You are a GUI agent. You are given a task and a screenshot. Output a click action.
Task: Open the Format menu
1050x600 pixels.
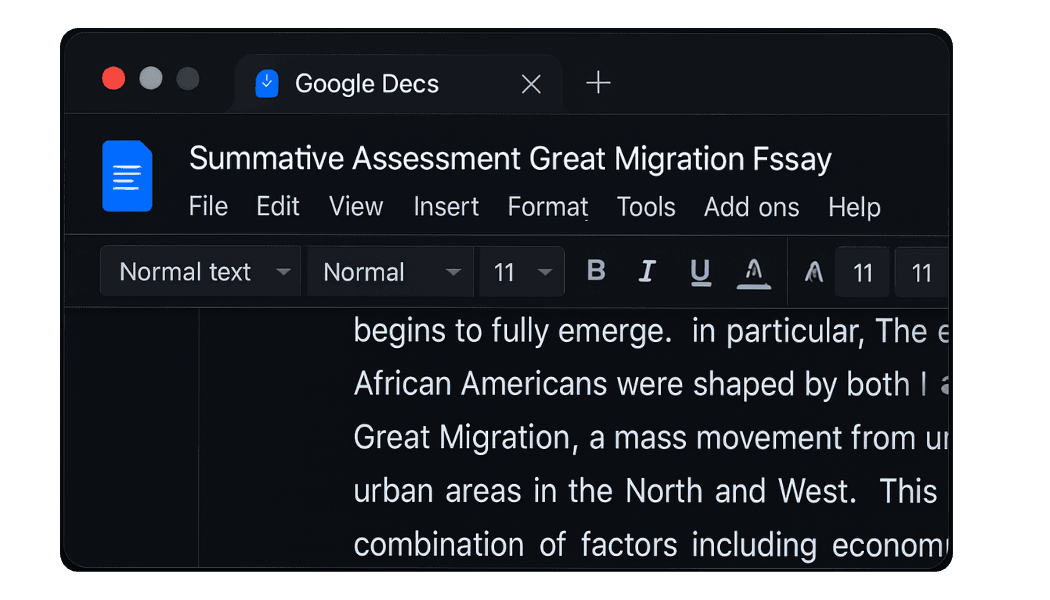pyautogui.click(x=548, y=206)
